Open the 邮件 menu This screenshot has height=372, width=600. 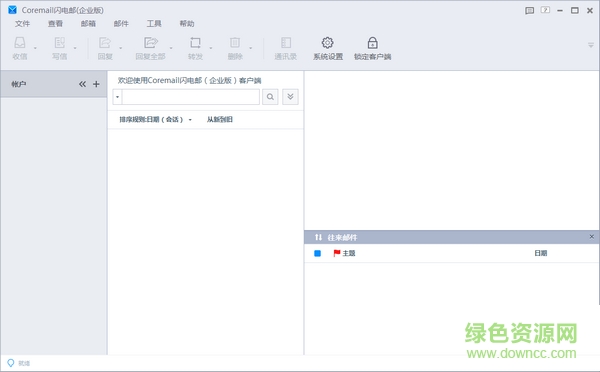click(121, 24)
